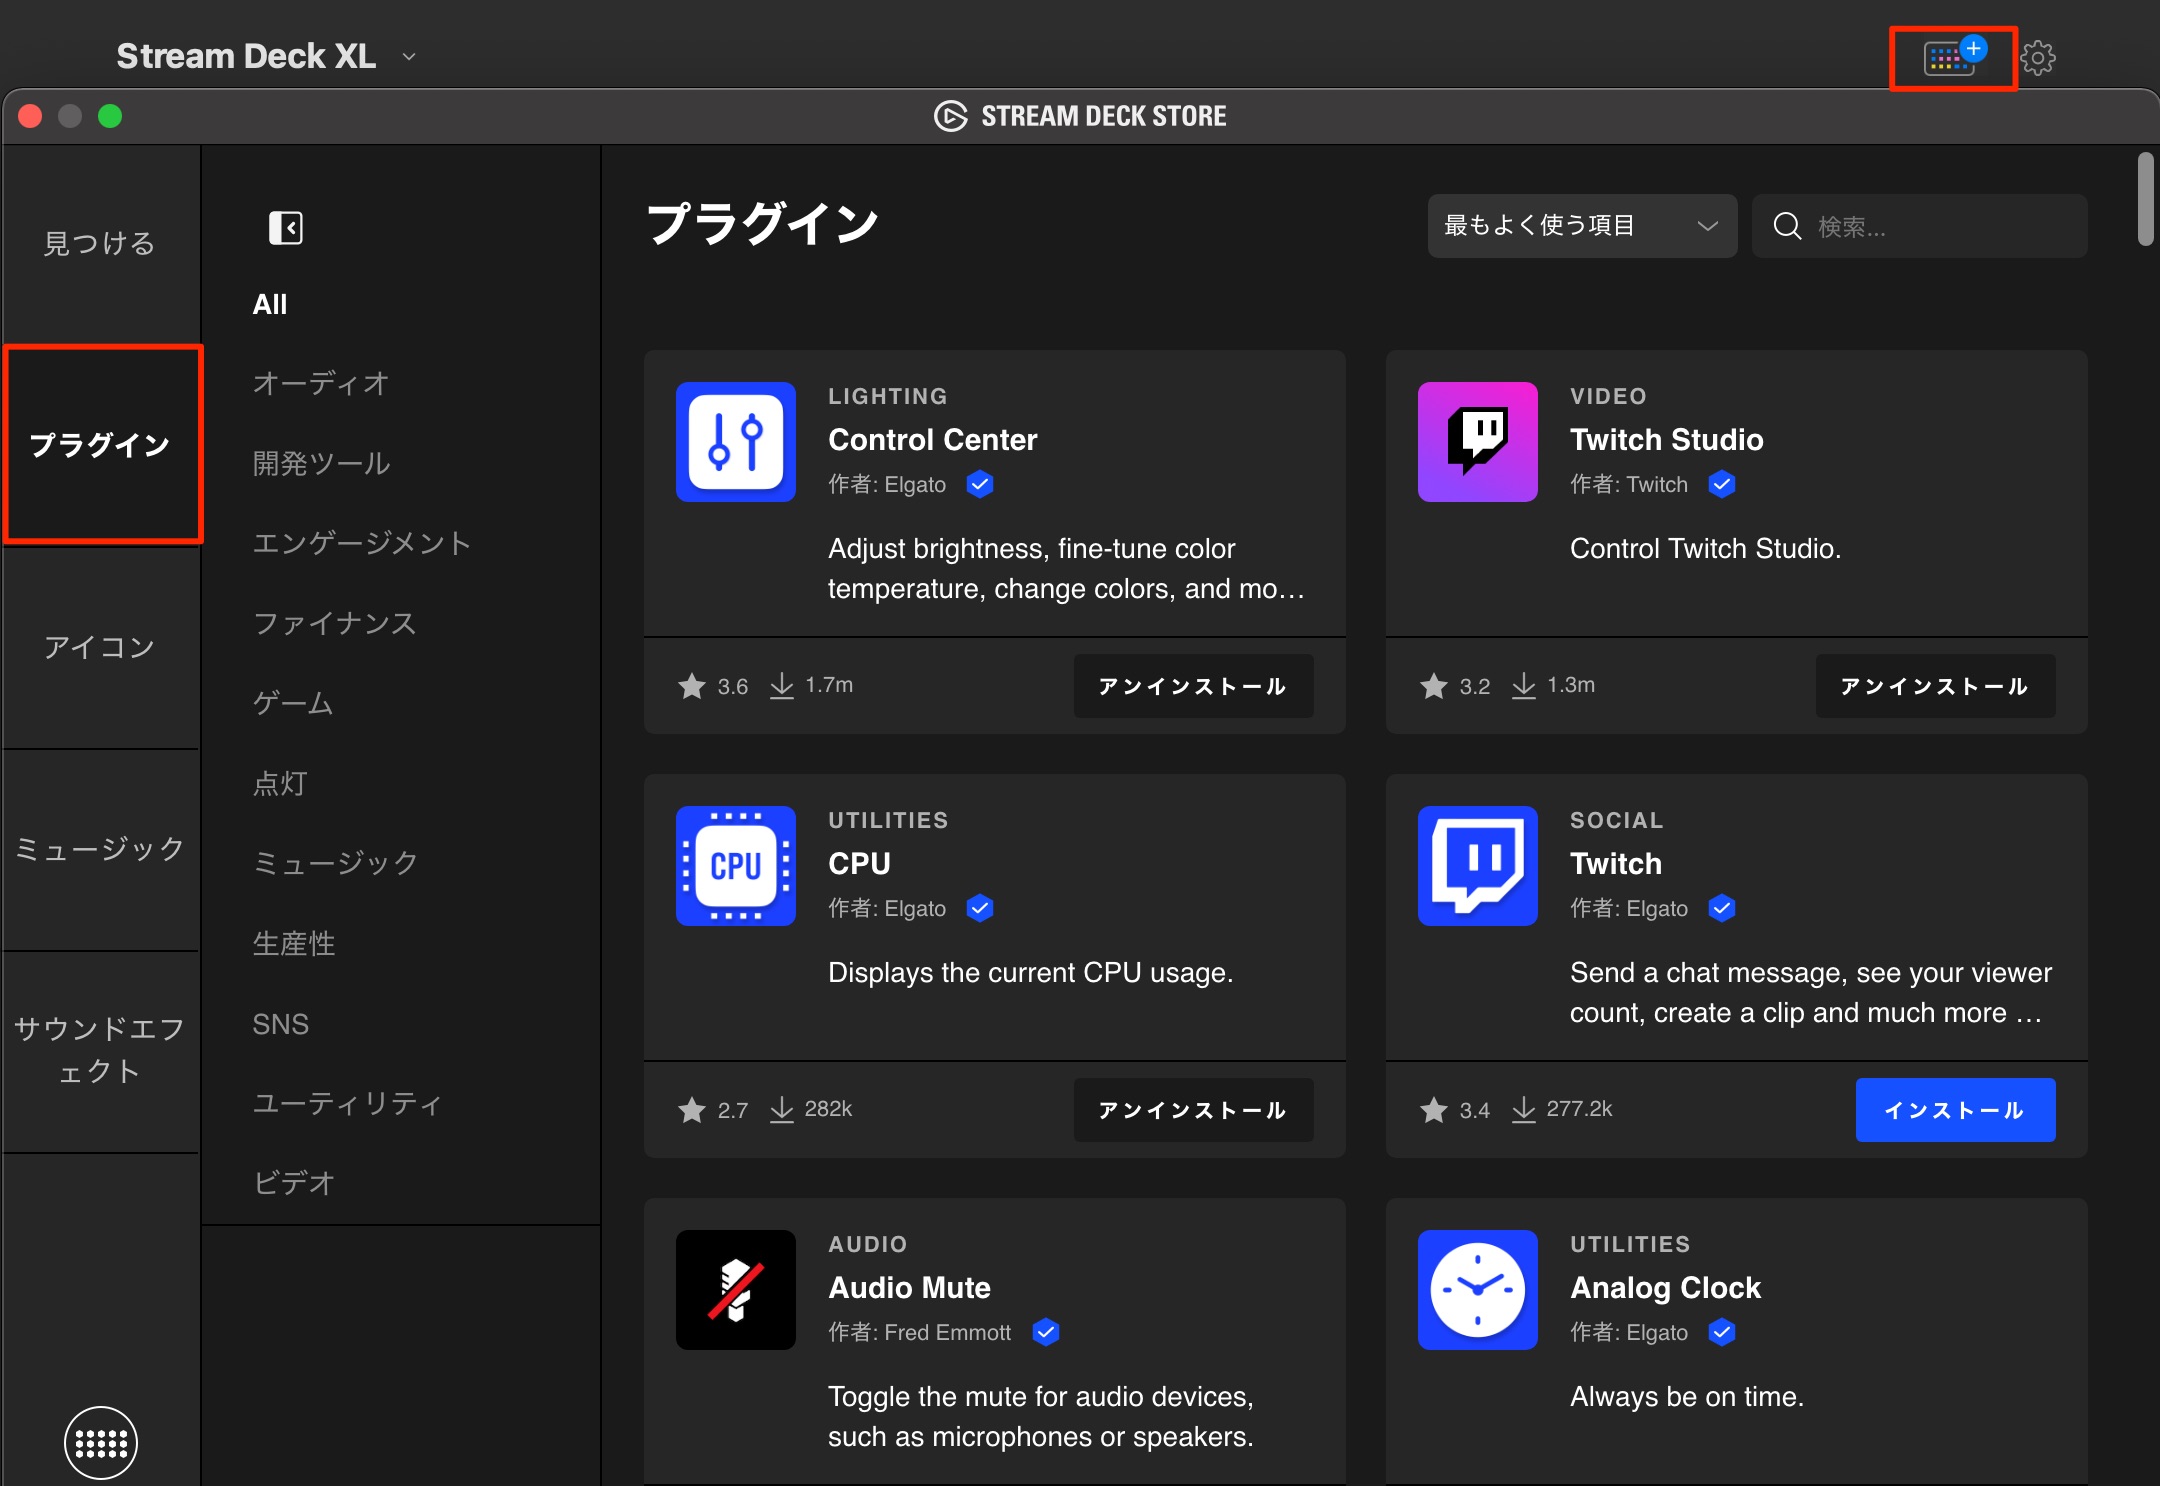Open the Stream Deck Store keyboard-plus icon
2160x1486 pixels.
1953,57
